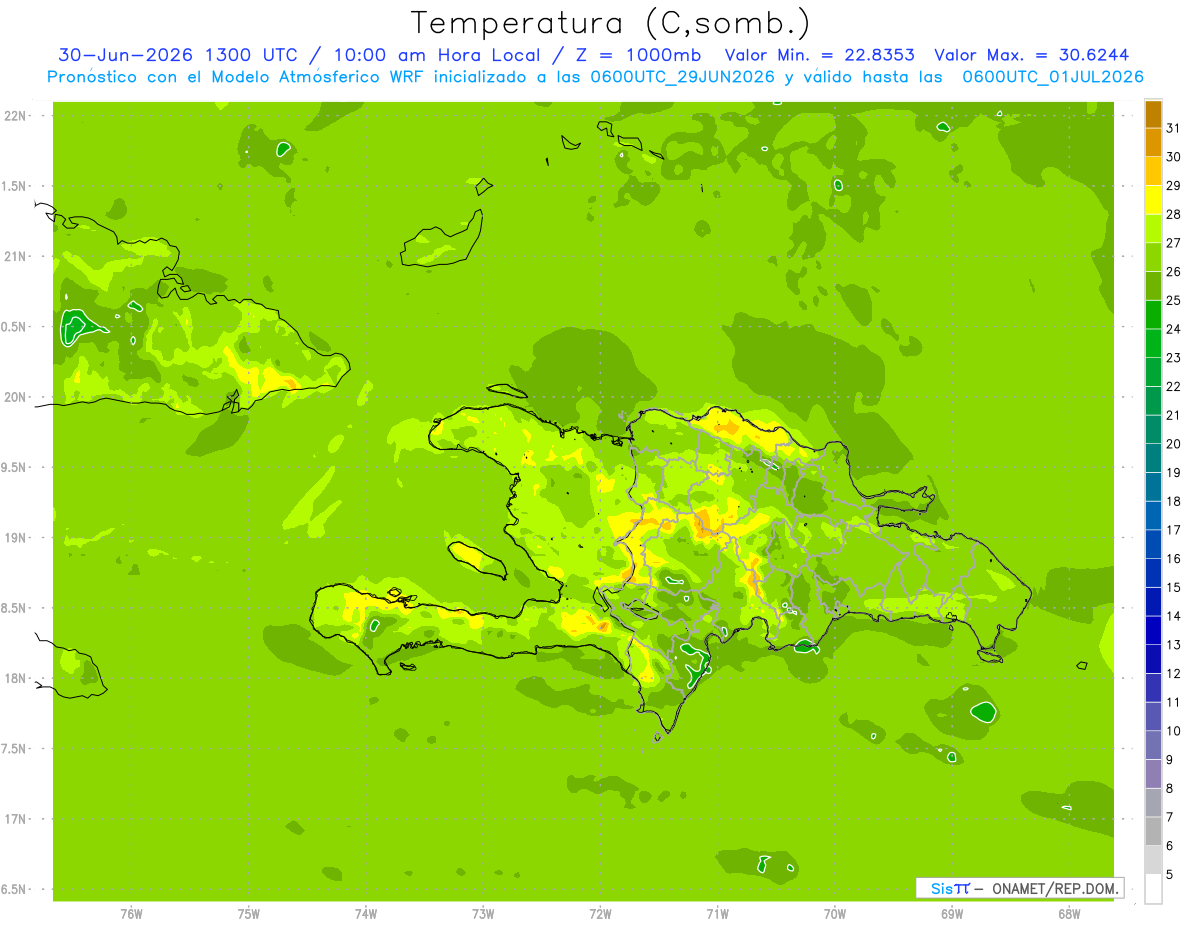Click the legend swatch between 12 and 13
The height and width of the screenshot is (927, 1200).
1153,660
